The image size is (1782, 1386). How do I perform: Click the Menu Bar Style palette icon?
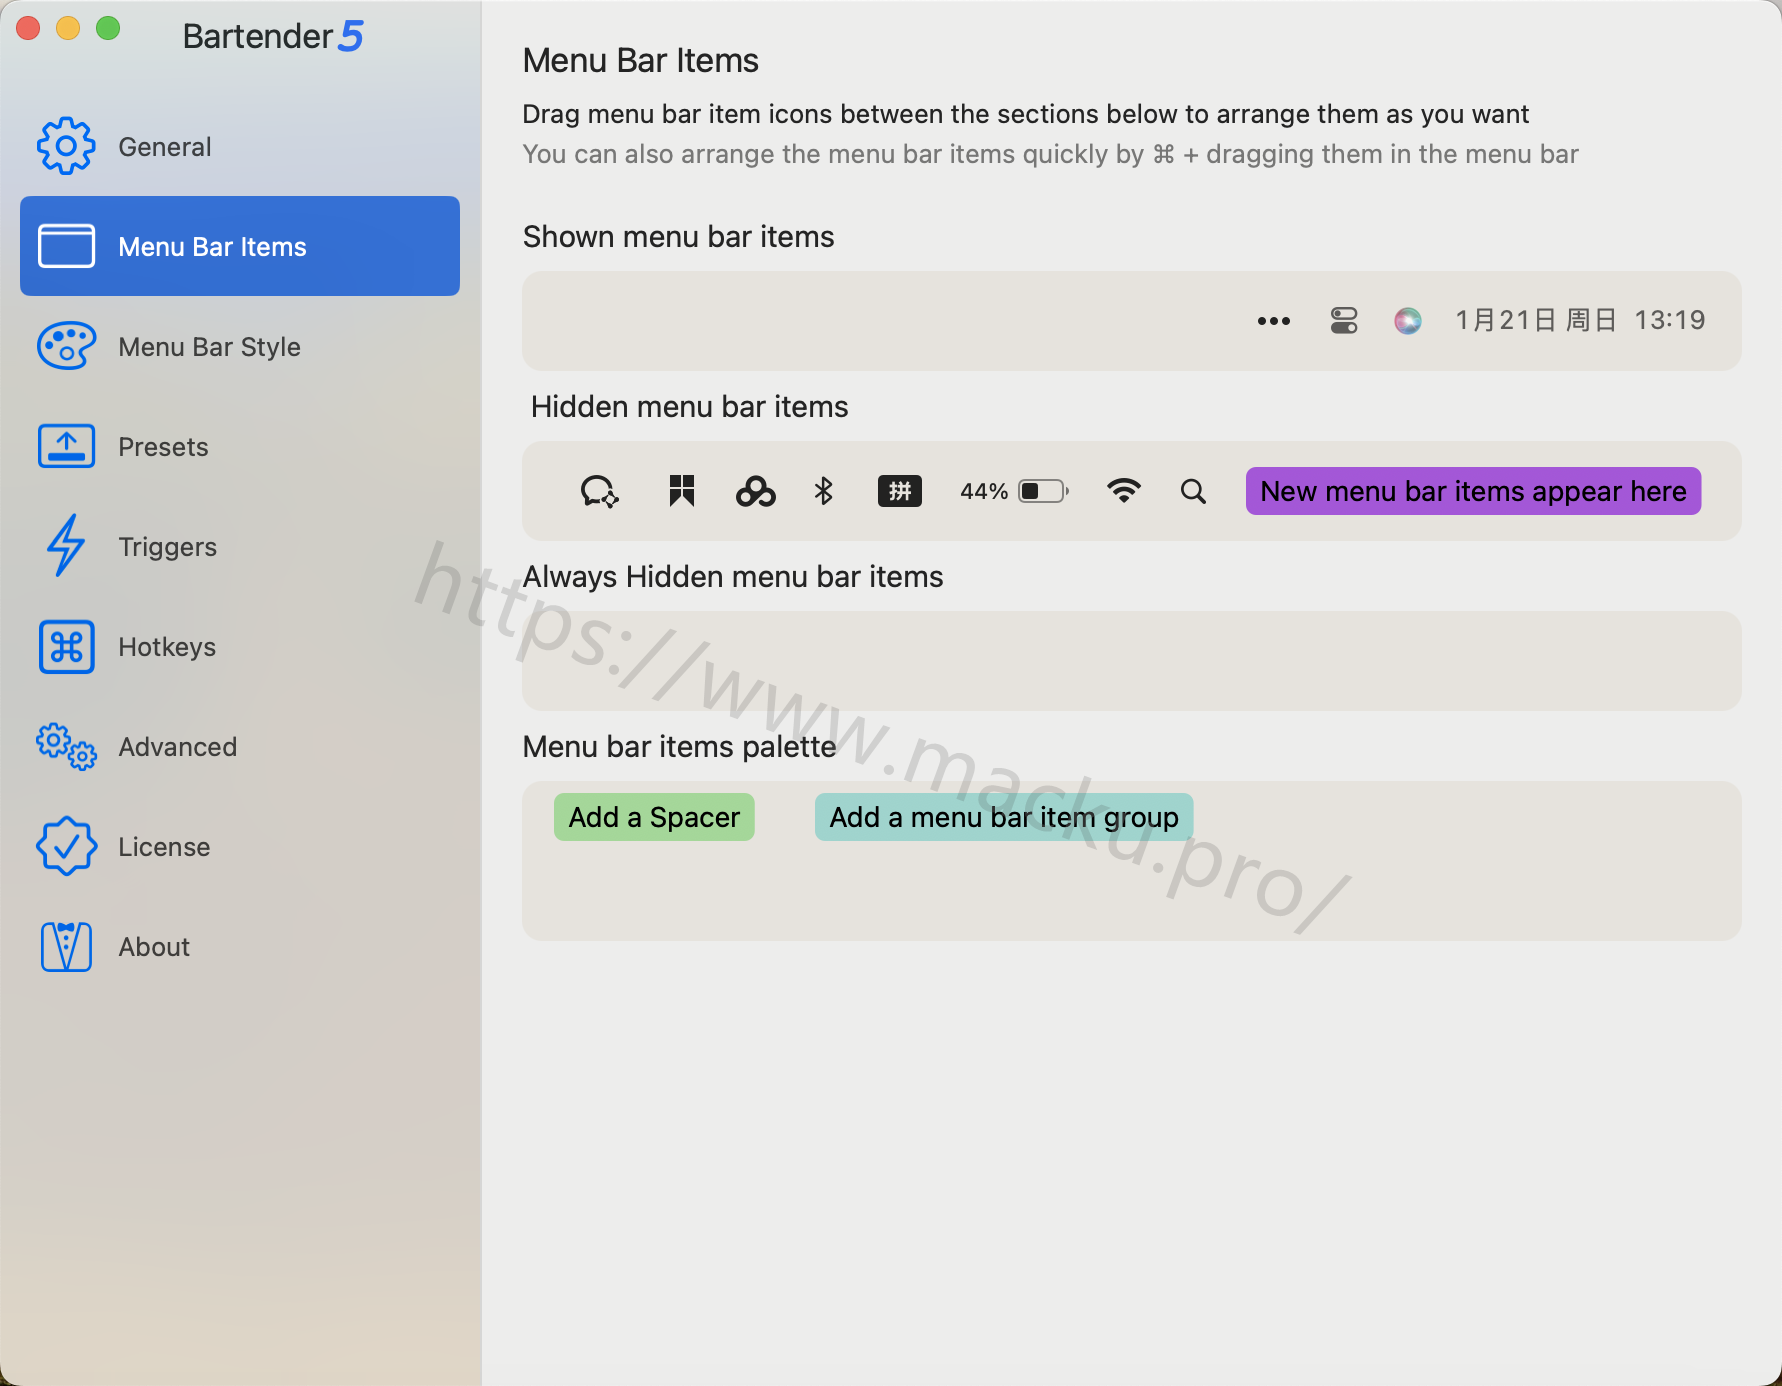(66, 346)
